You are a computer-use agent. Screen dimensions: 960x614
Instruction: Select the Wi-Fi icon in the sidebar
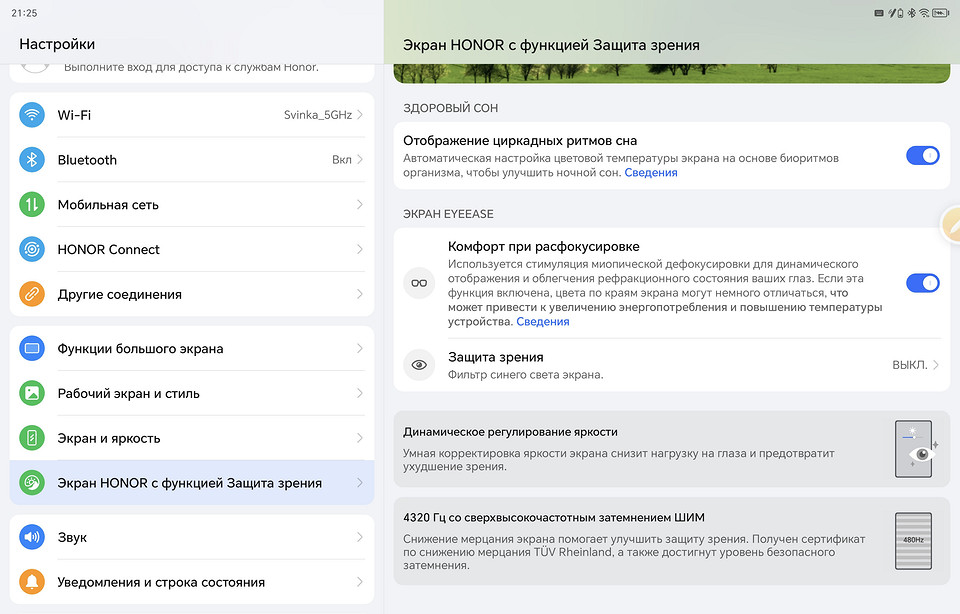coord(31,114)
